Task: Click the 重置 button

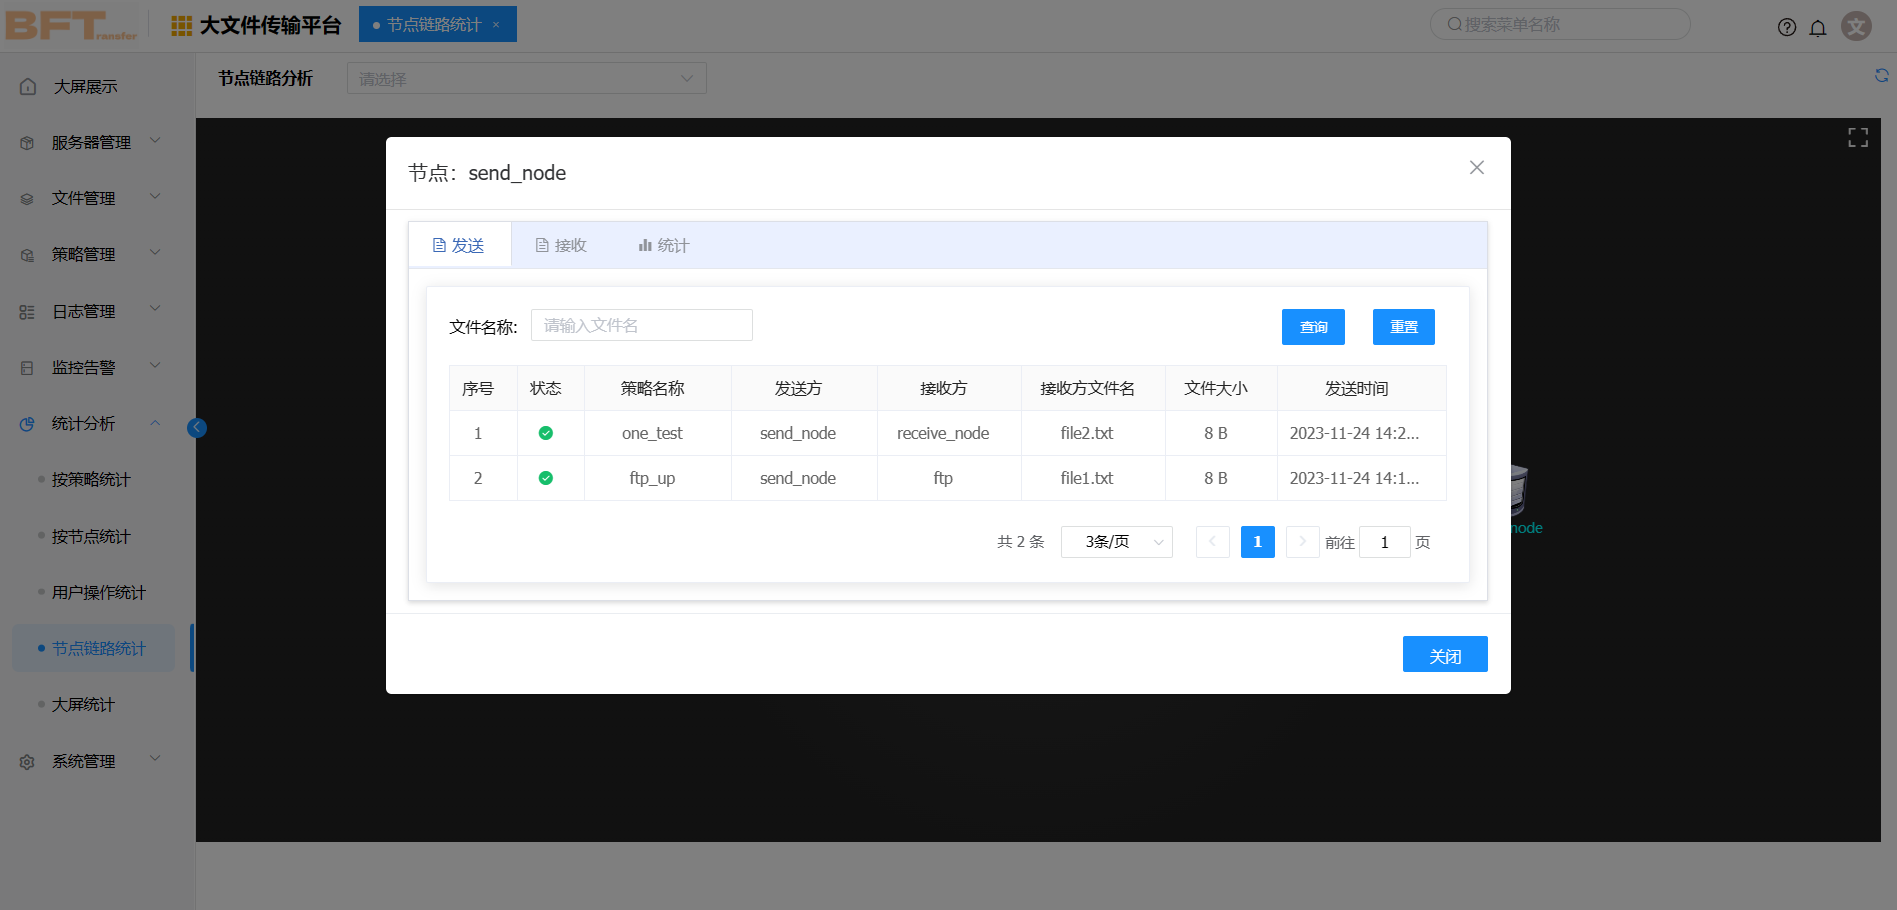Action: point(1403,327)
